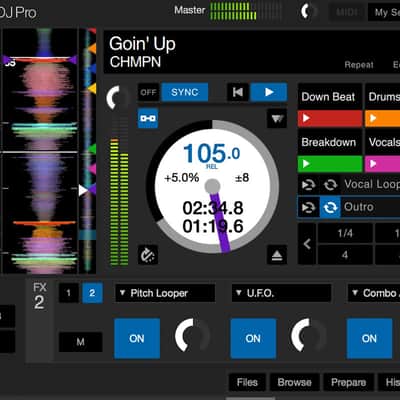Toggle loop active icon for Vocal Loop
Image resolution: width=400 pixels, height=400 pixels.
click(x=330, y=184)
